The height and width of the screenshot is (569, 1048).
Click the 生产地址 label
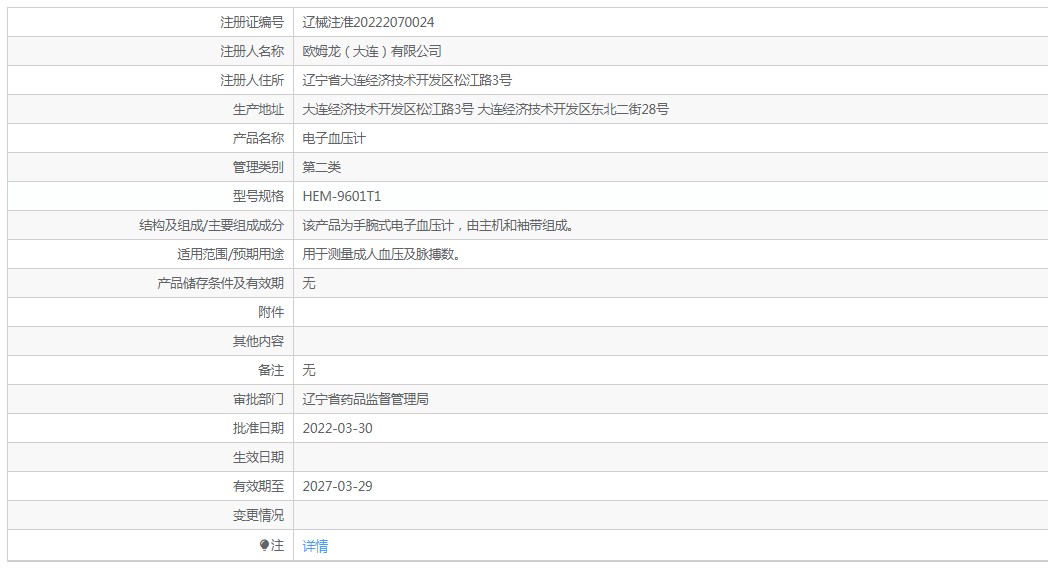pyautogui.click(x=258, y=109)
